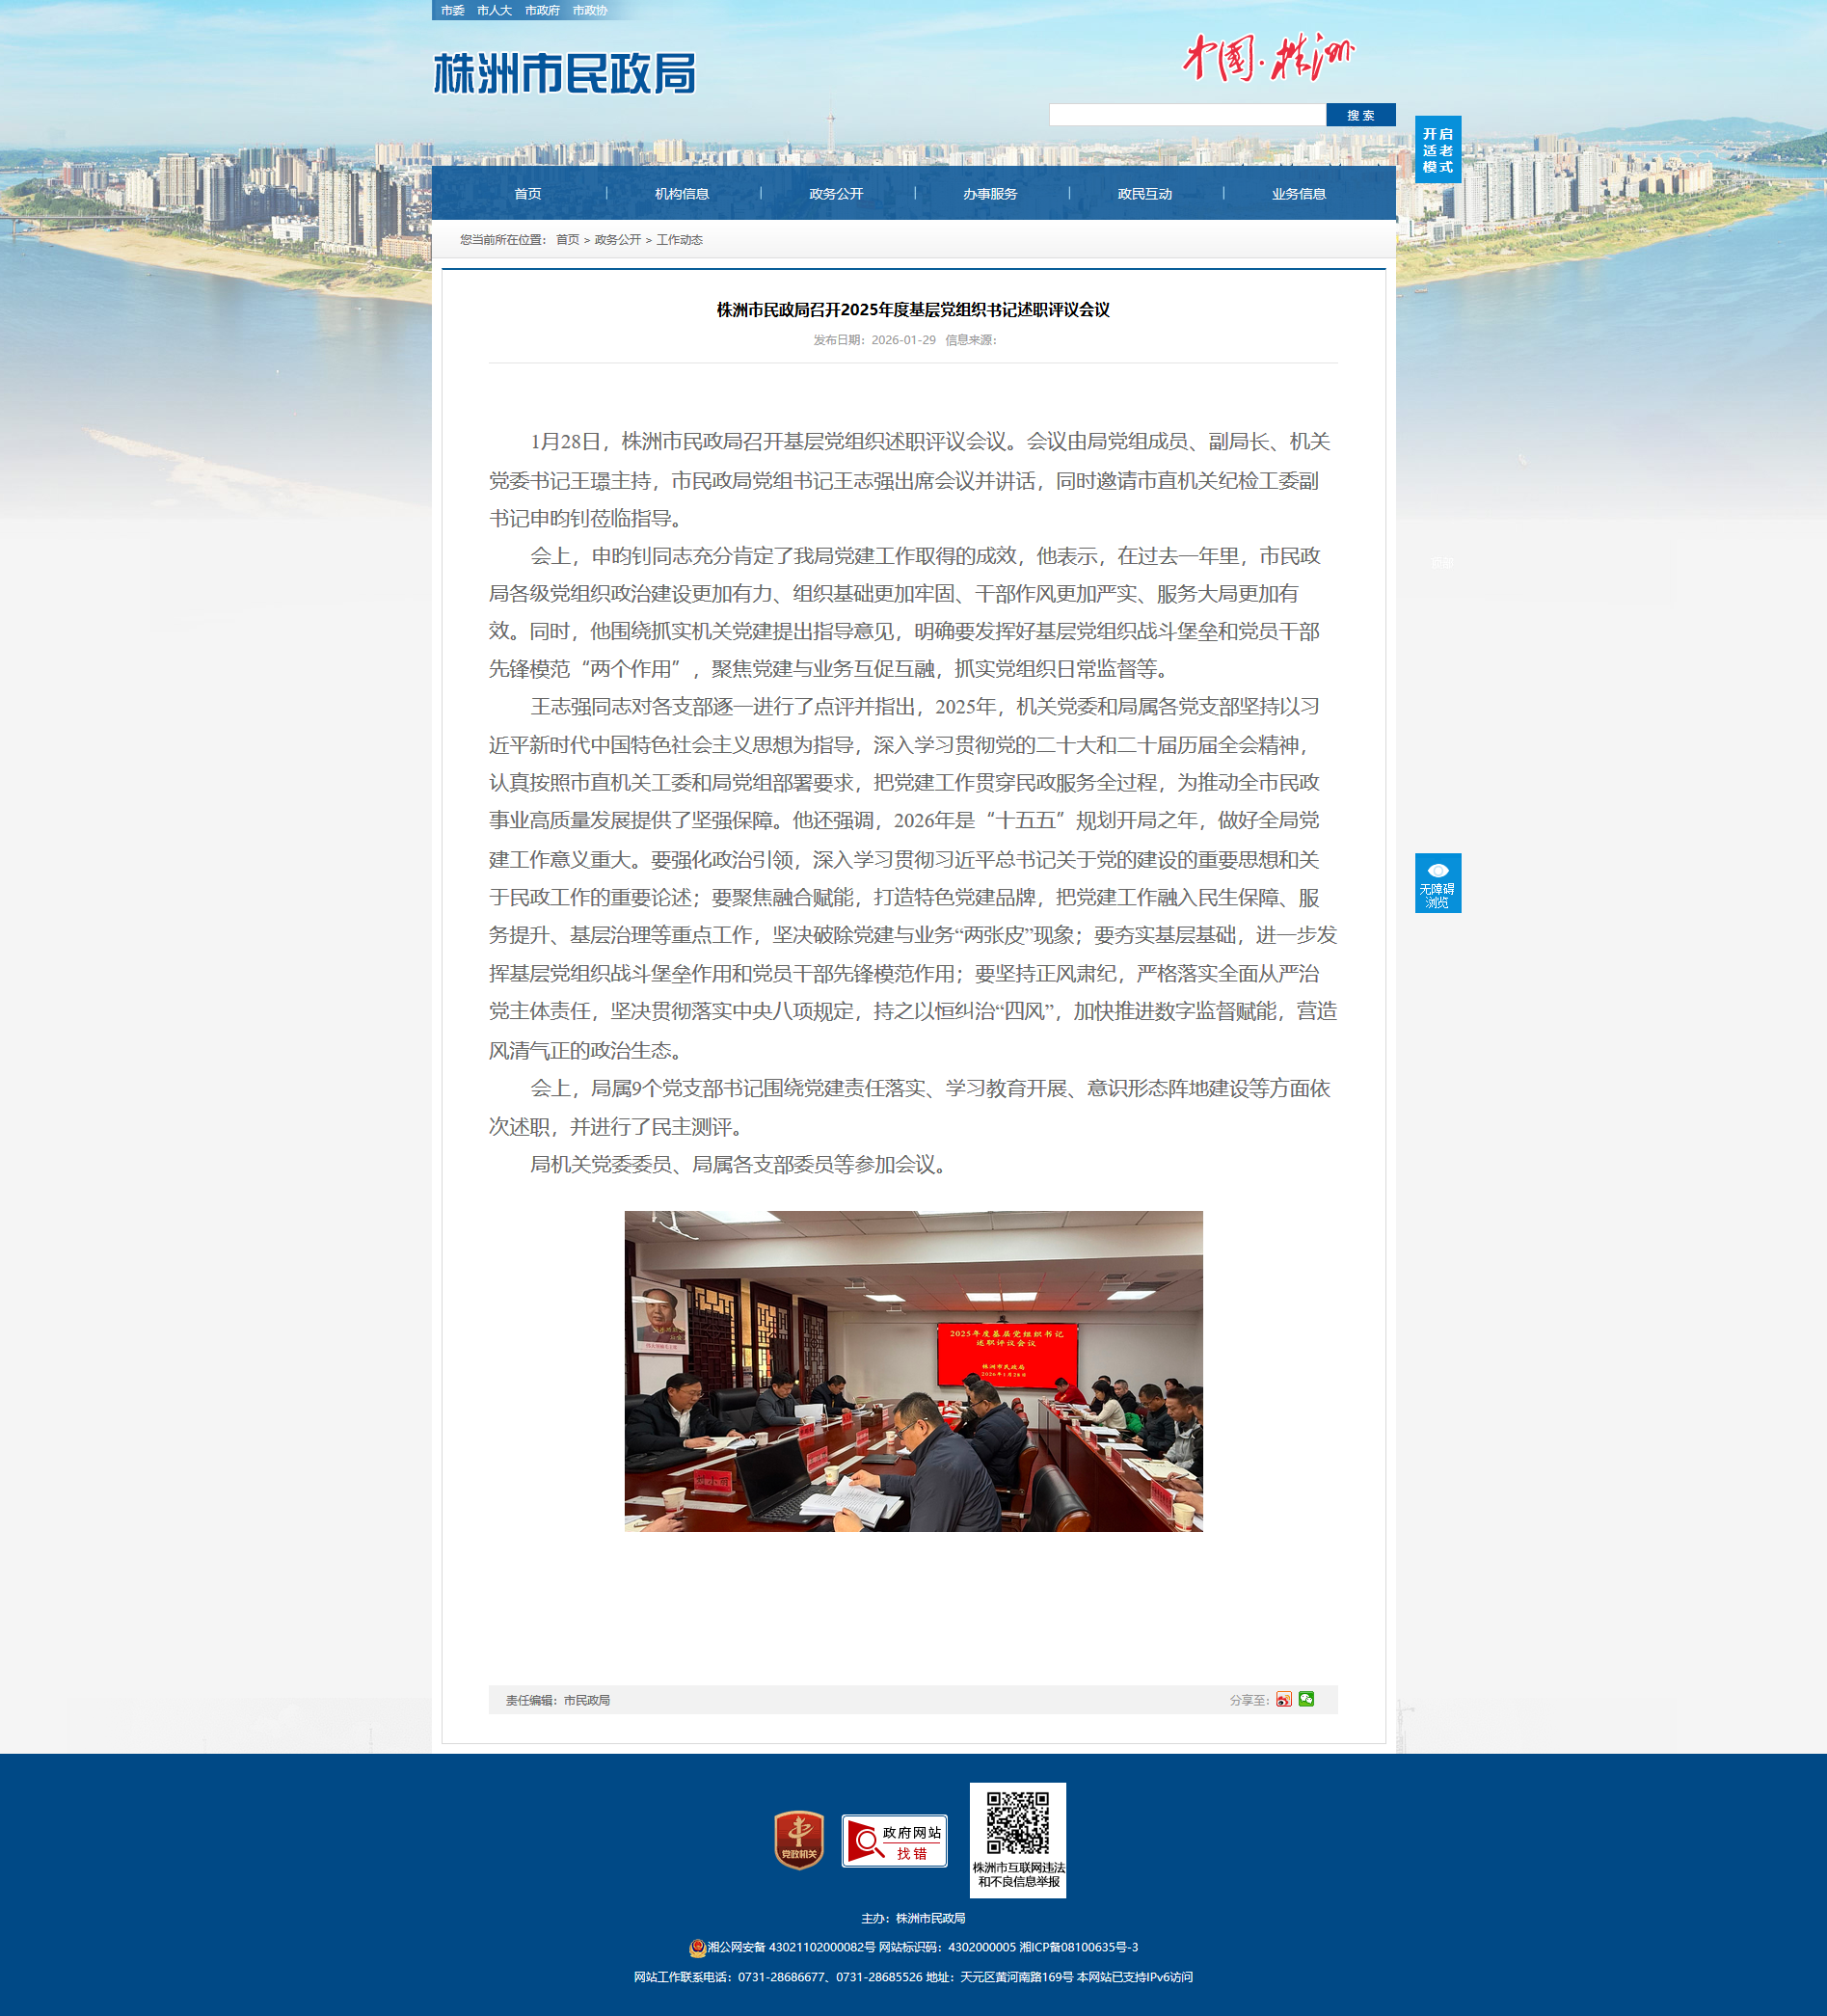This screenshot has width=1827, height=2016.
Task: Toggle the 开启适老模式 elderly mode
Action: tap(1437, 150)
